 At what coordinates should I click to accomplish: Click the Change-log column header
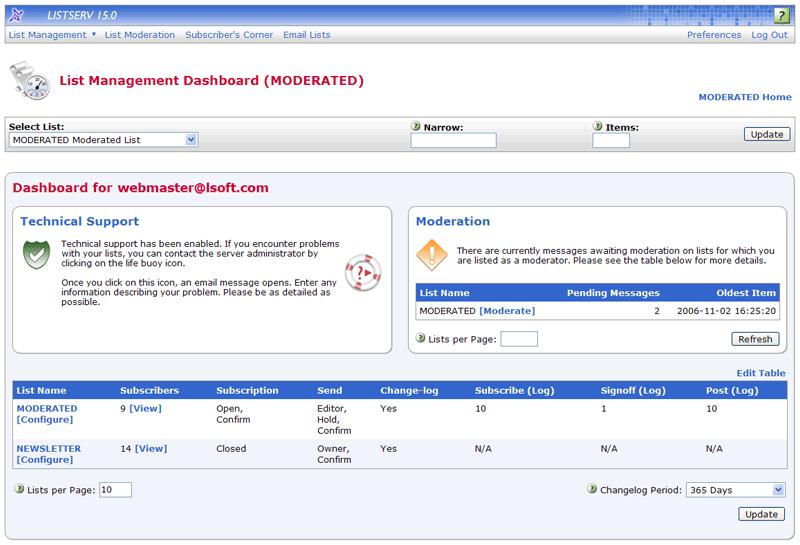pos(409,390)
